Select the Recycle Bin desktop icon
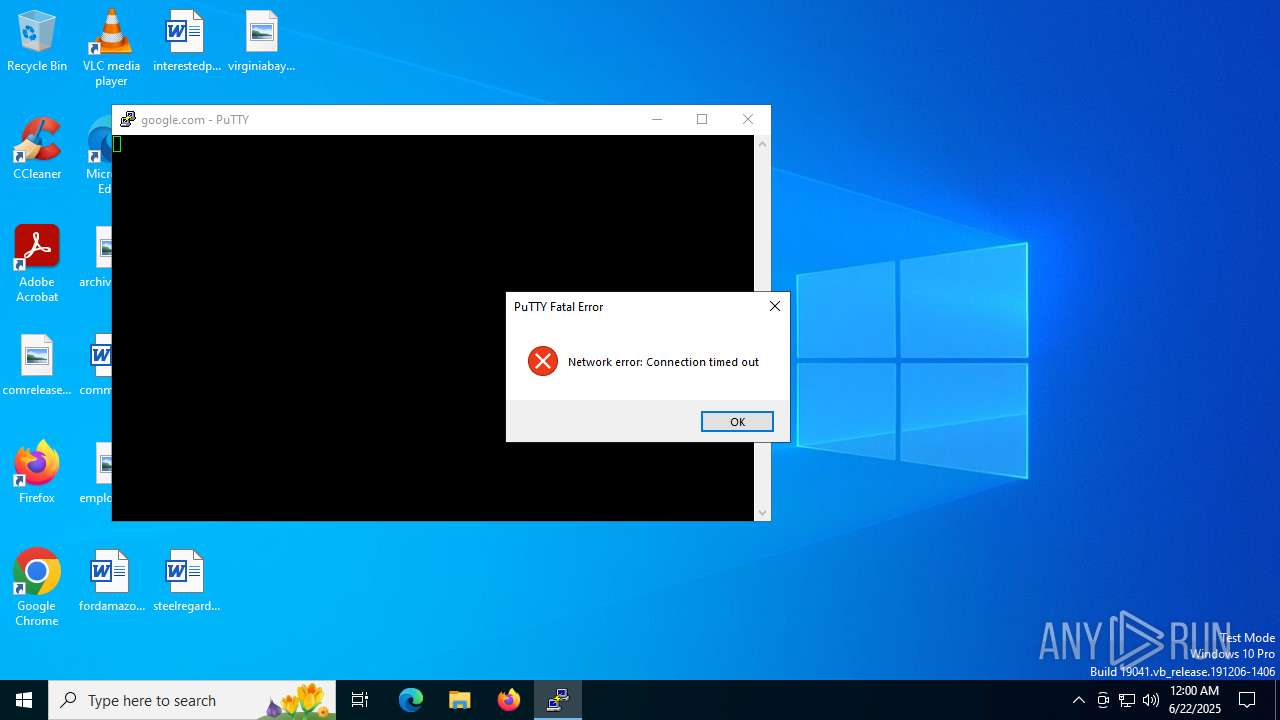This screenshot has width=1280, height=720. [x=37, y=42]
